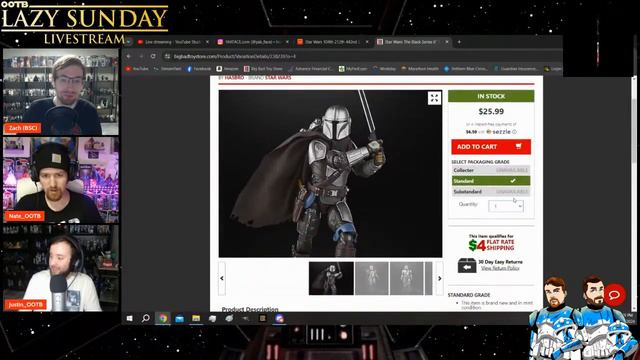Expand the product image to fullscreen

pyautogui.click(x=434, y=98)
